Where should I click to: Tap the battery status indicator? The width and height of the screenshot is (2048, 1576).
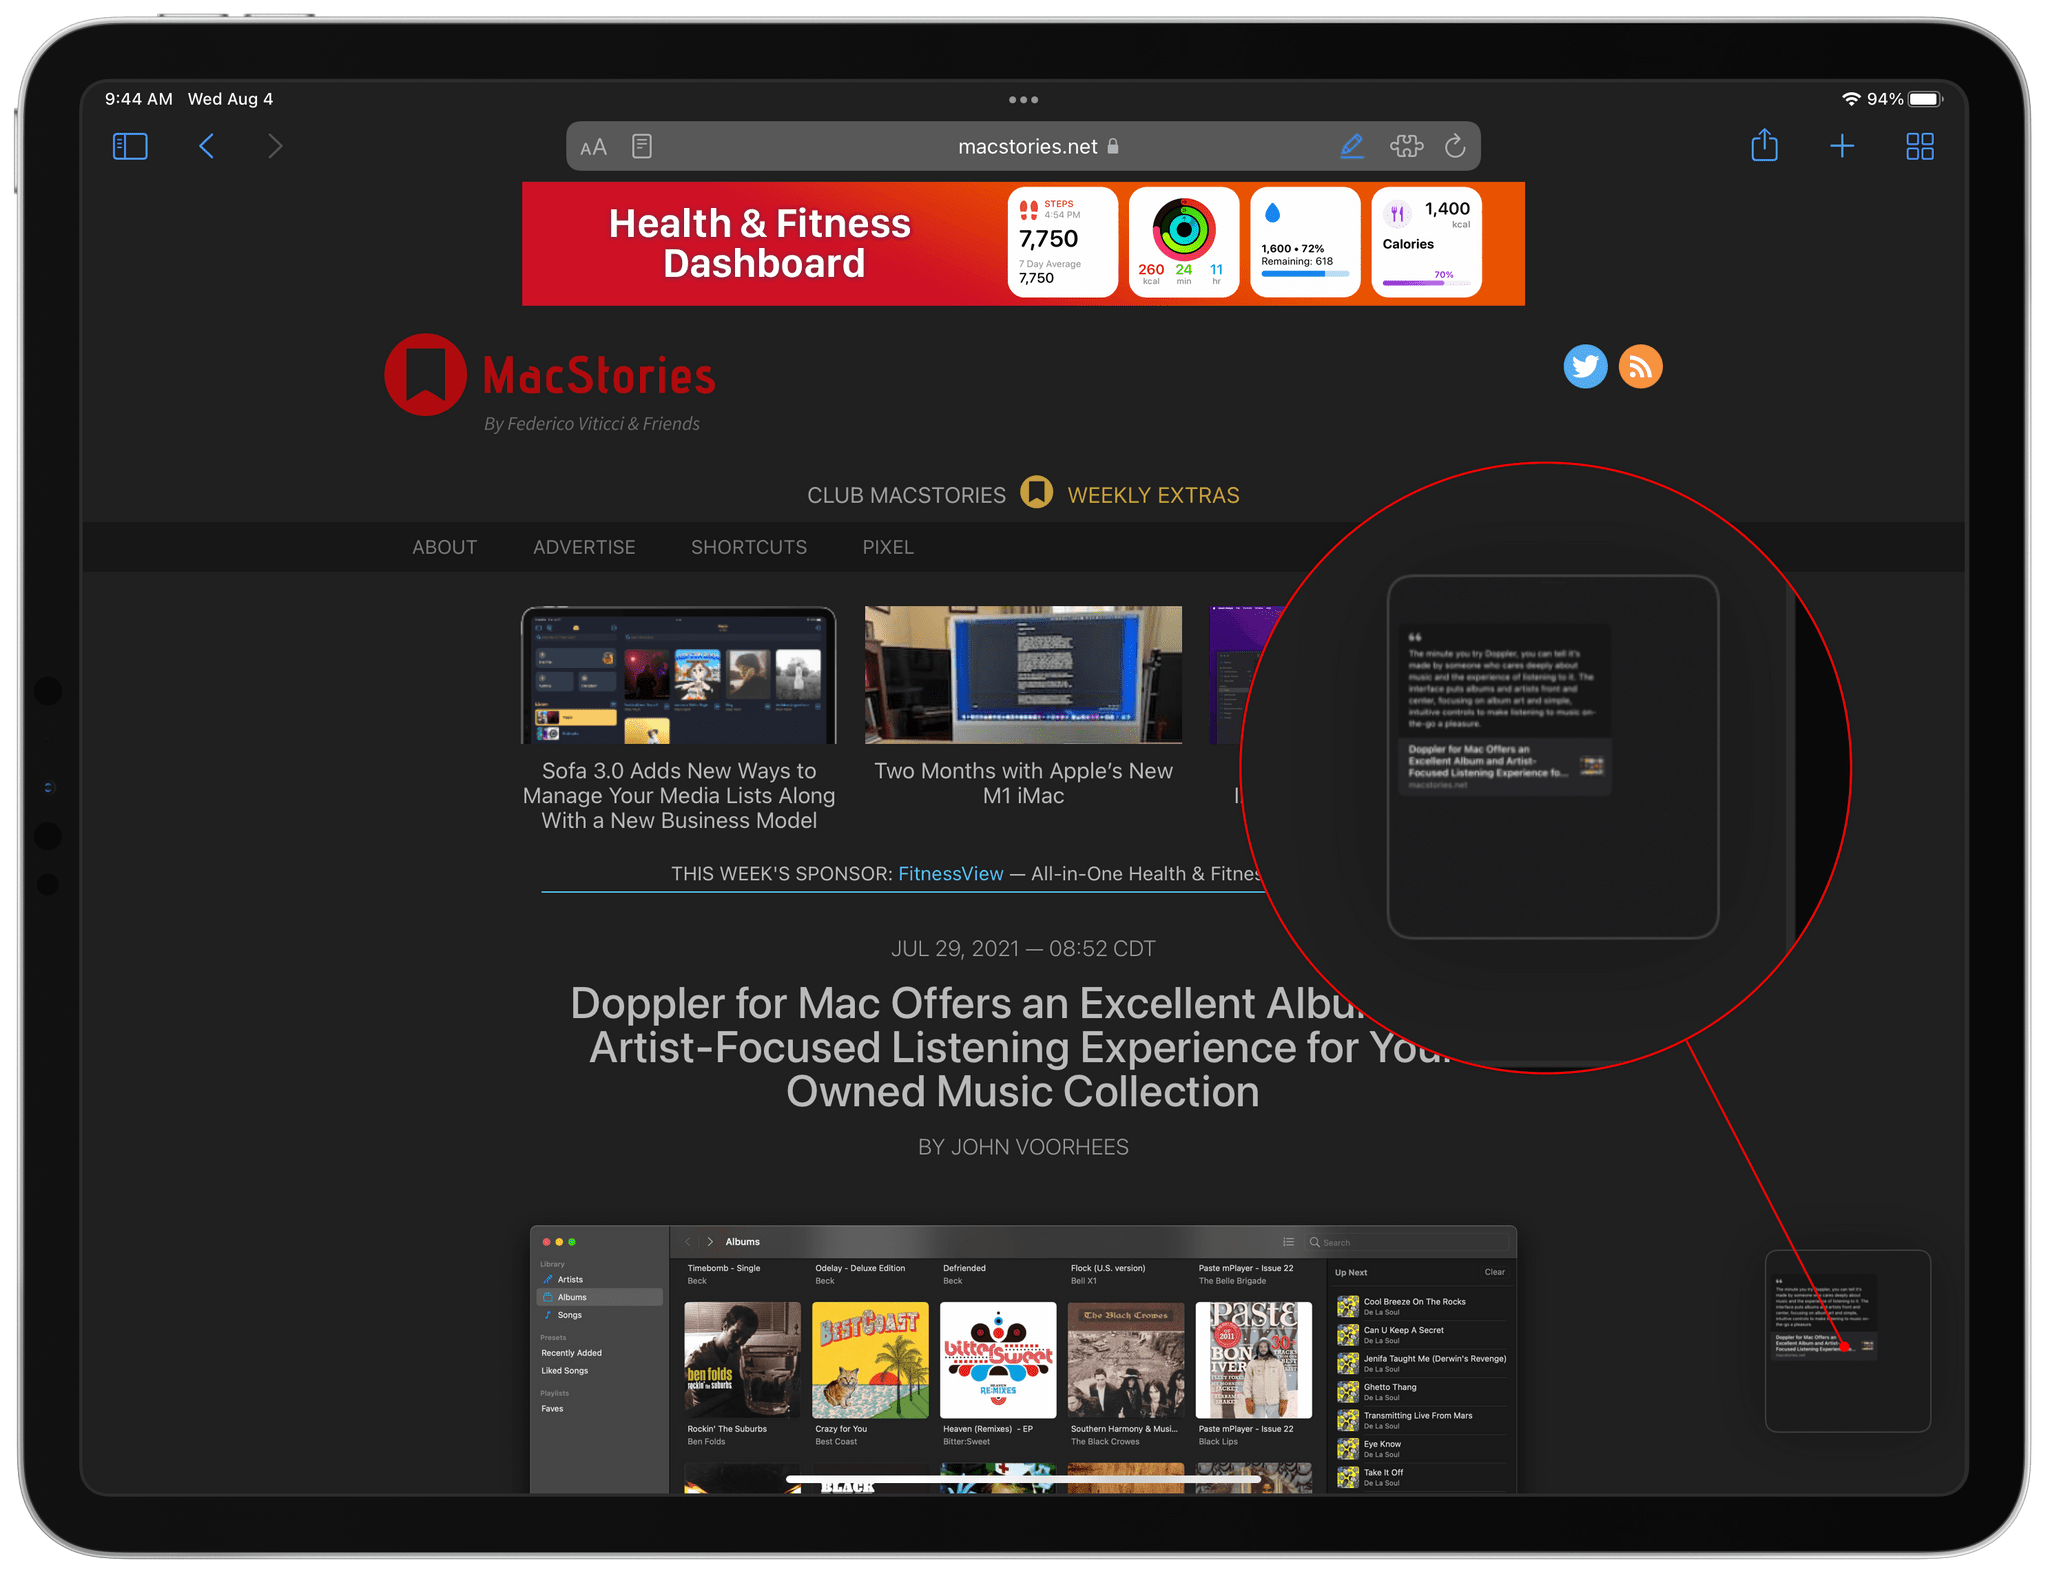point(1926,99)
